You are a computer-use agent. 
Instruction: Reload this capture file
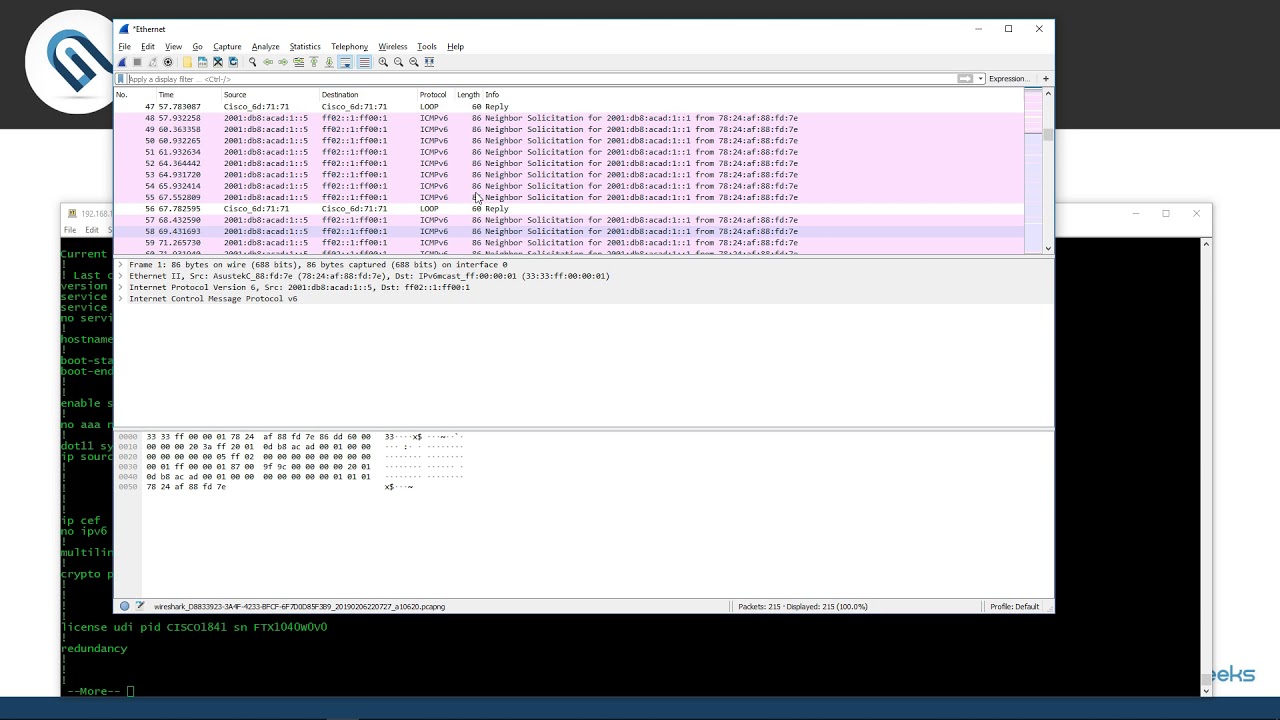[x=233, y=62]
